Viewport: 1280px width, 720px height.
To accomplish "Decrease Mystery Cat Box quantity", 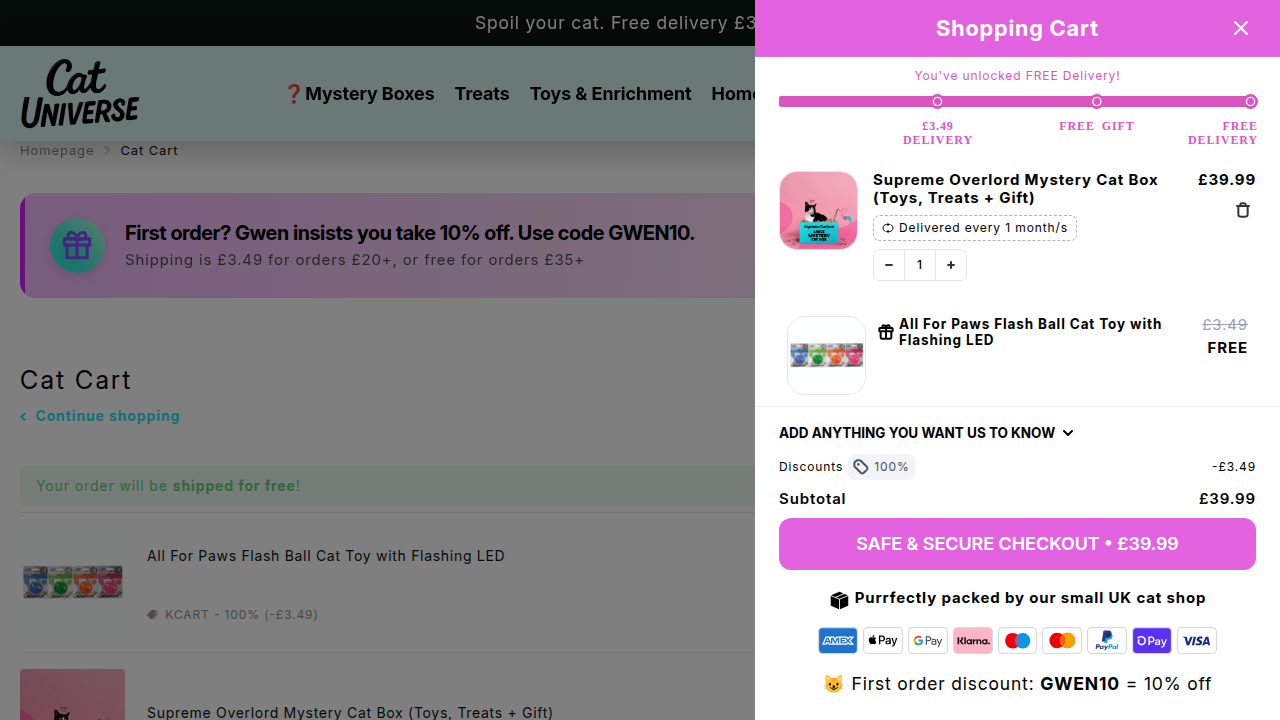I will point(889,265).
